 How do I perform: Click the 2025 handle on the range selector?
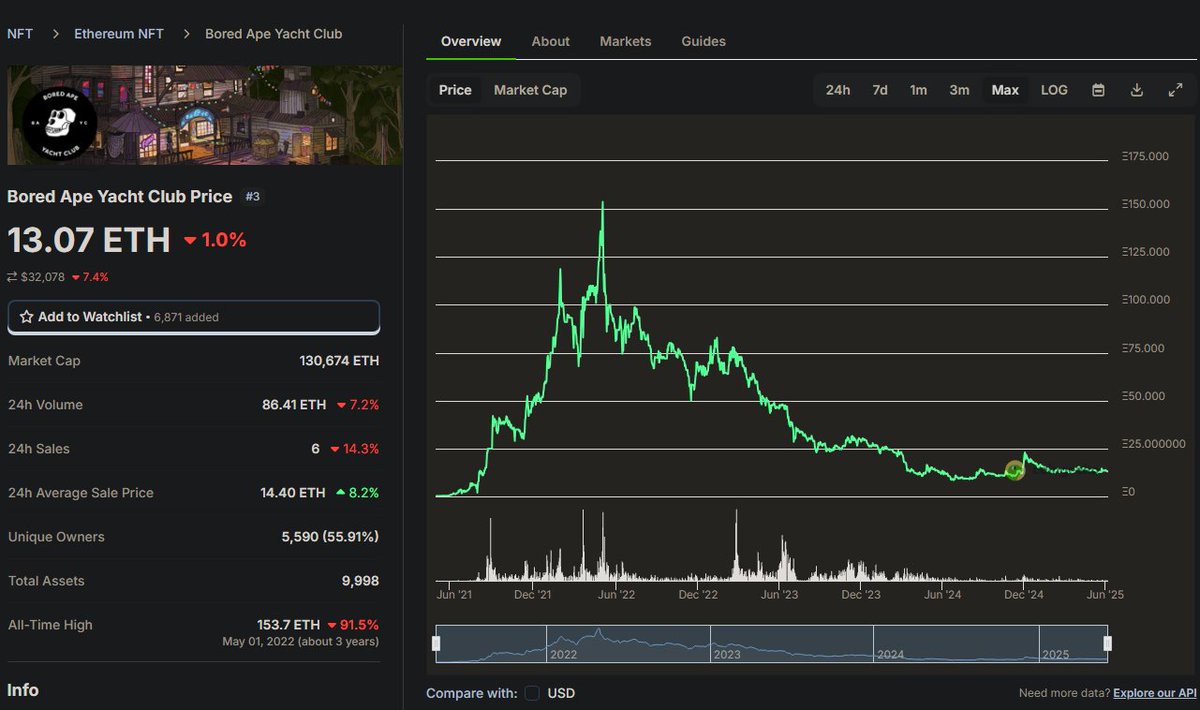(1108, 643)
